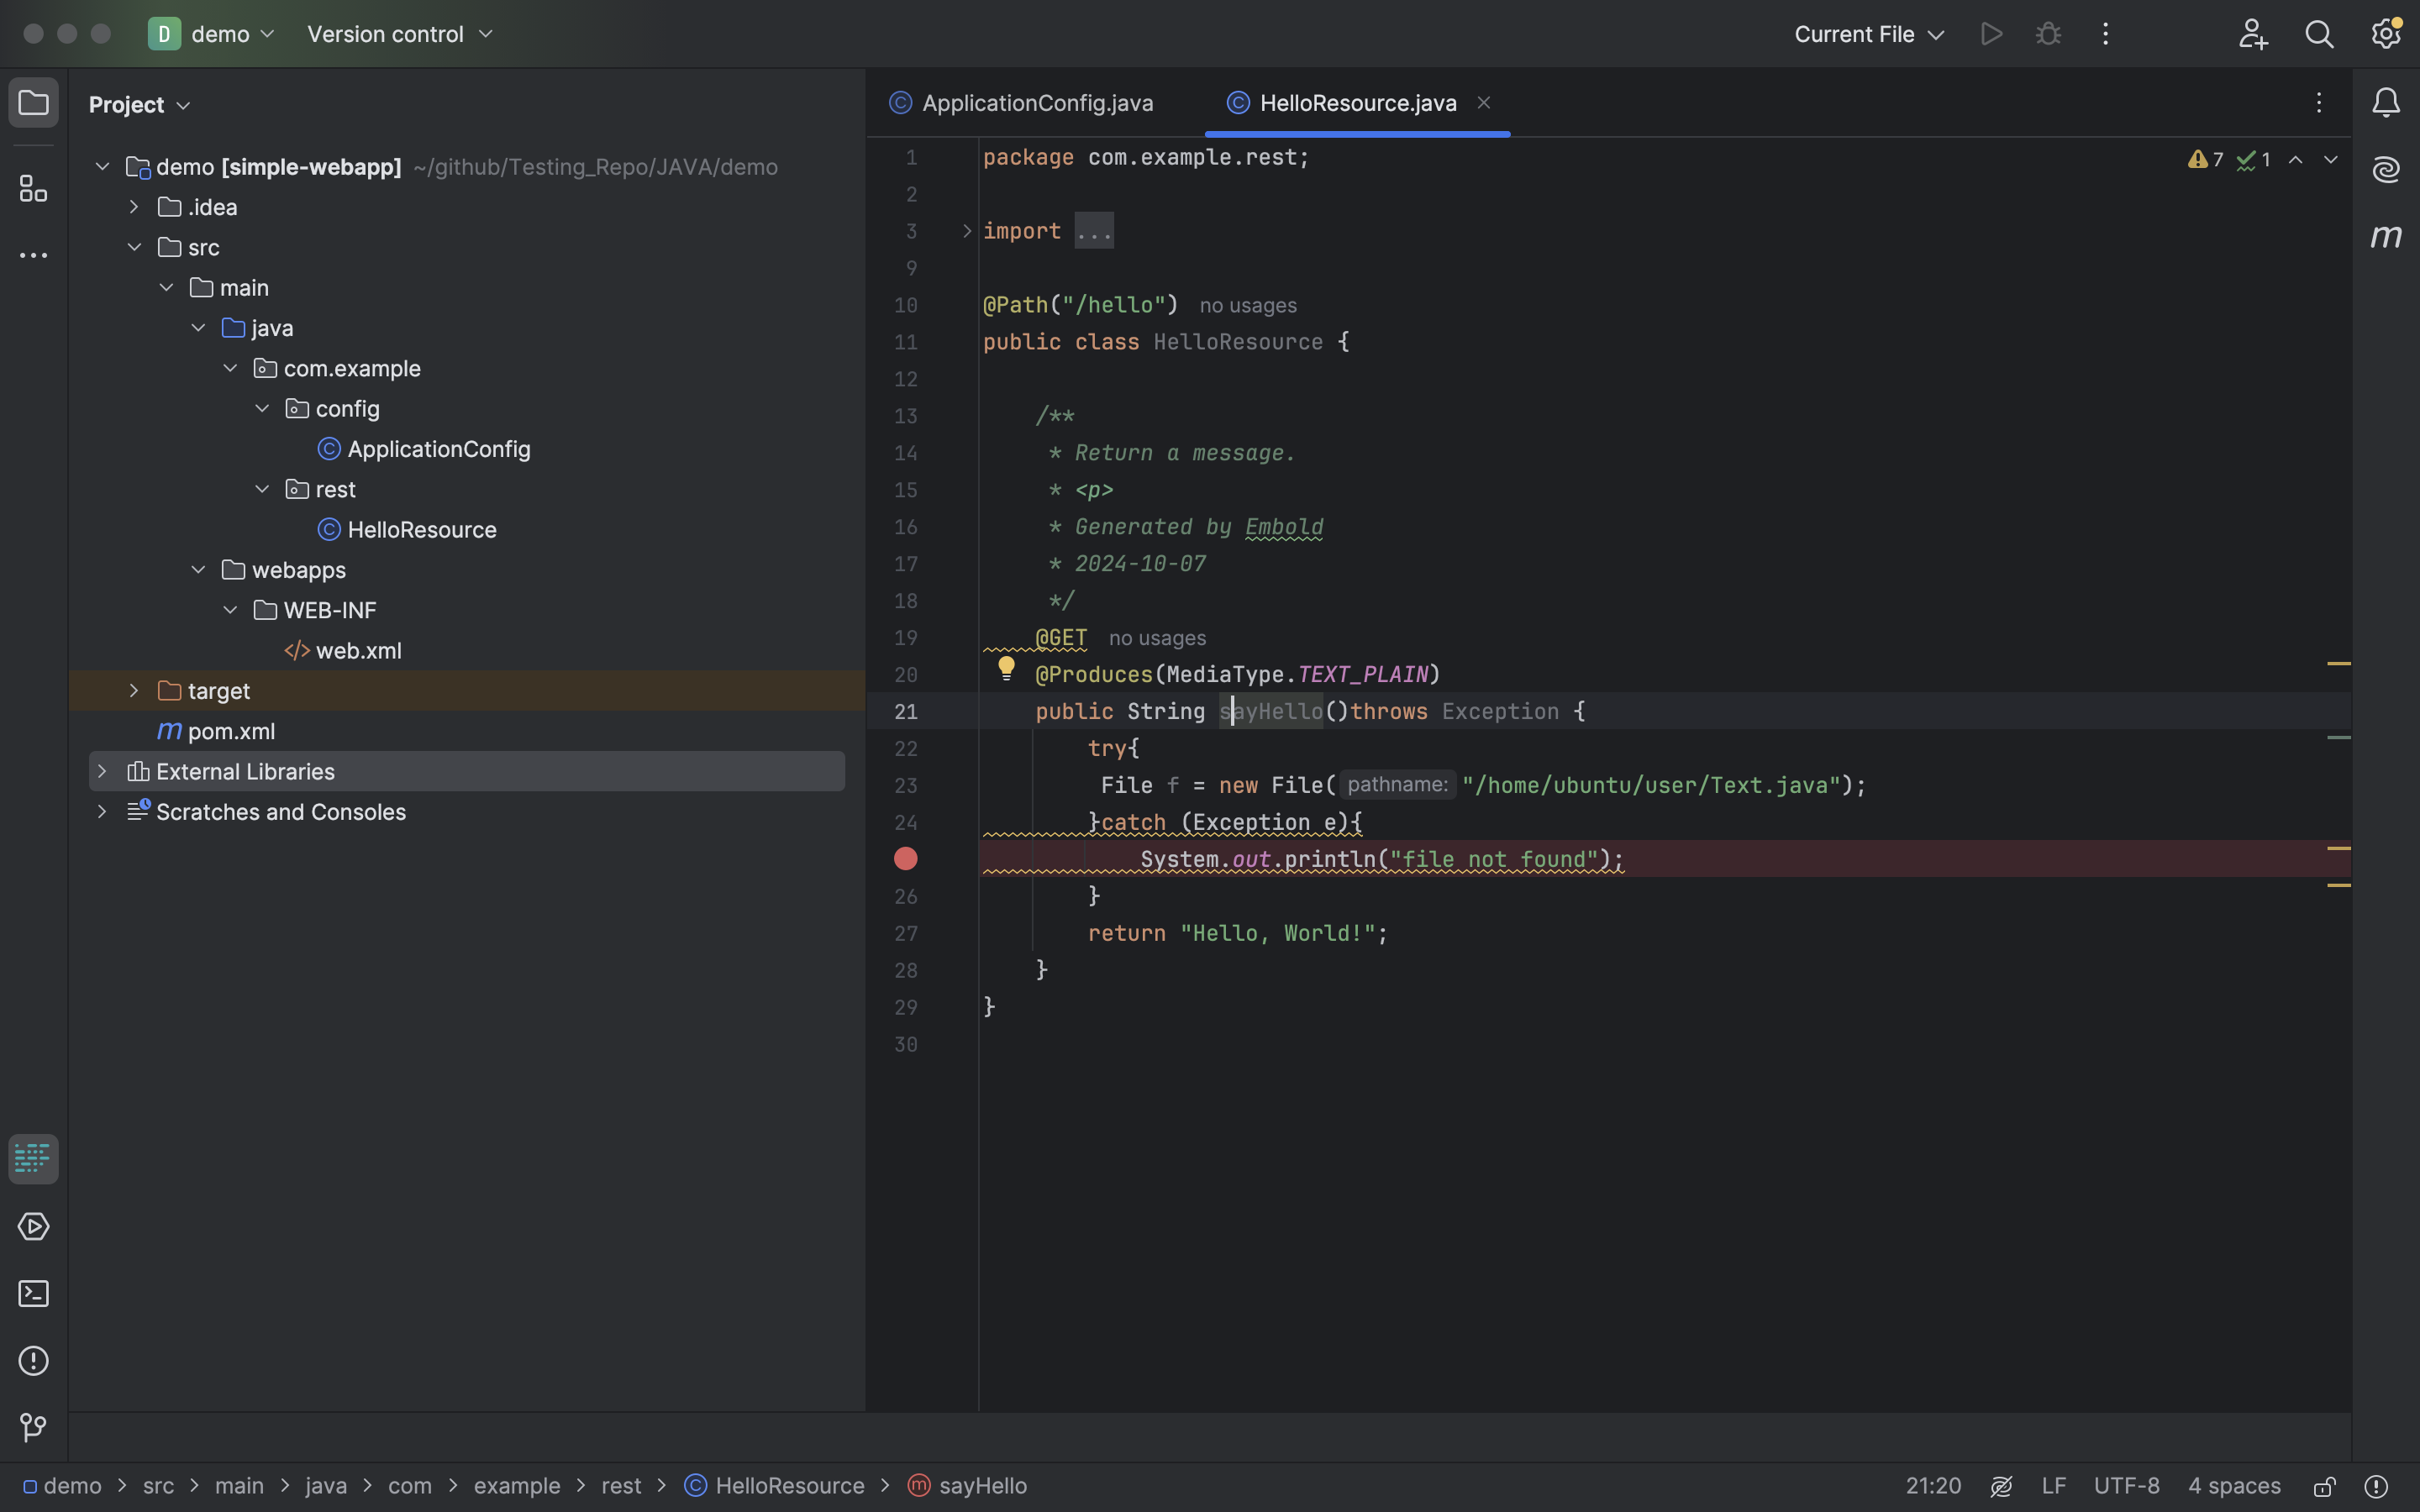Switch to the ApplicationConfig.java tab
This screenshot has width=2420, height=1512.
pos(1036,103)
